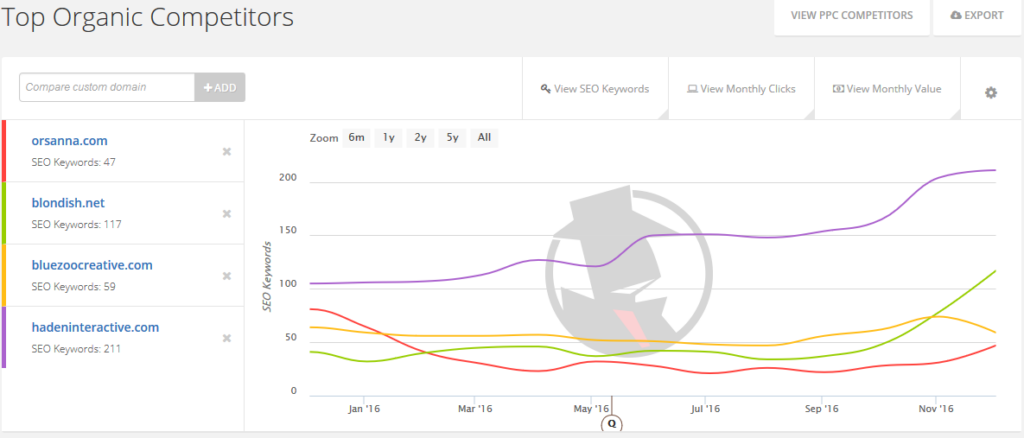The image size is (1024, 438).
Task: Set chart zoom to 1y
Action: pyautogui.click(x=388, y=138)
